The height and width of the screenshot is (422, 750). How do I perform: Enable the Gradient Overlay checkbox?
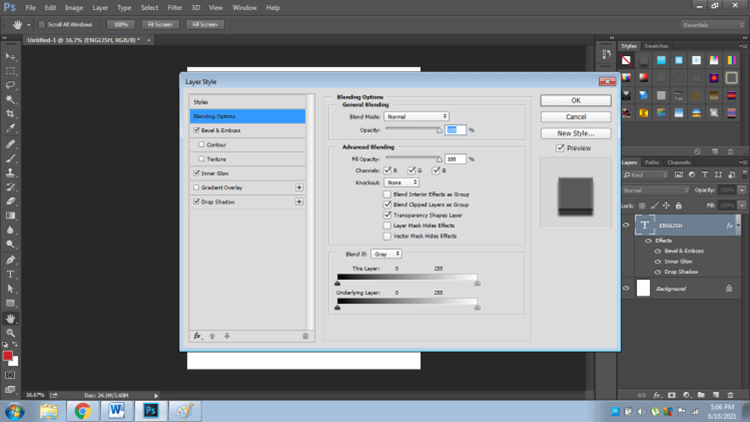click(196, 187)
